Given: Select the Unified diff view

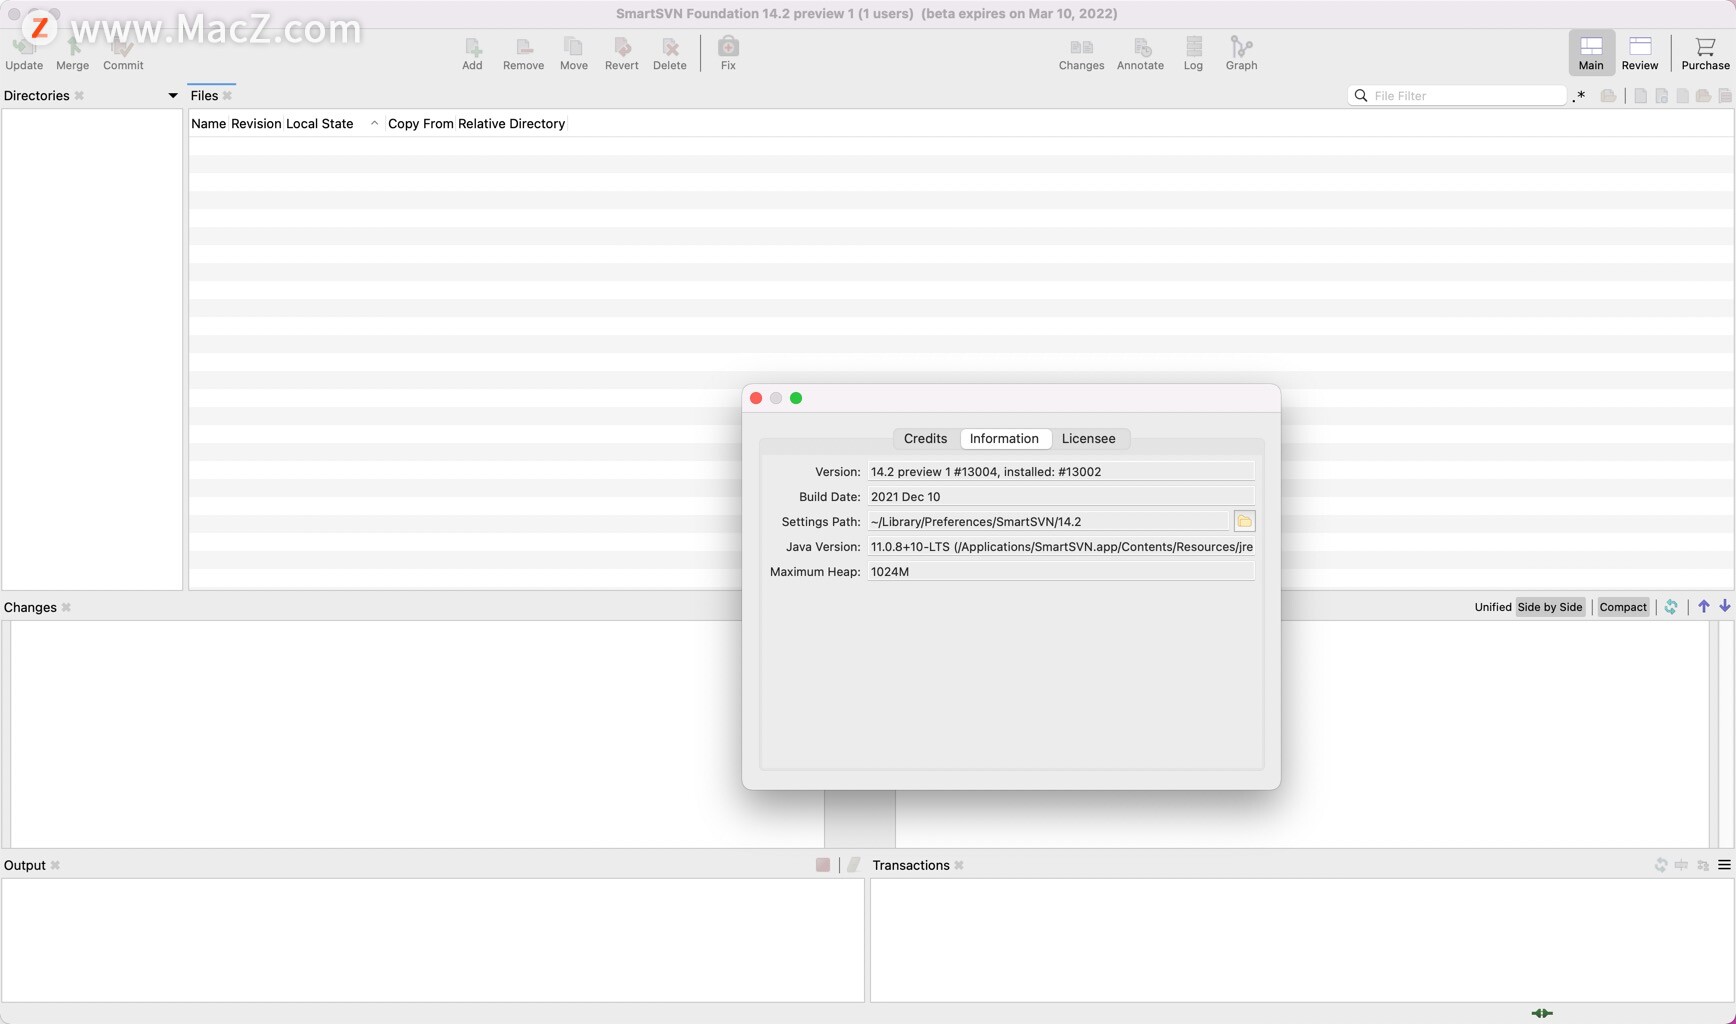Looking at the screenshot, I should click(1492, 607).
